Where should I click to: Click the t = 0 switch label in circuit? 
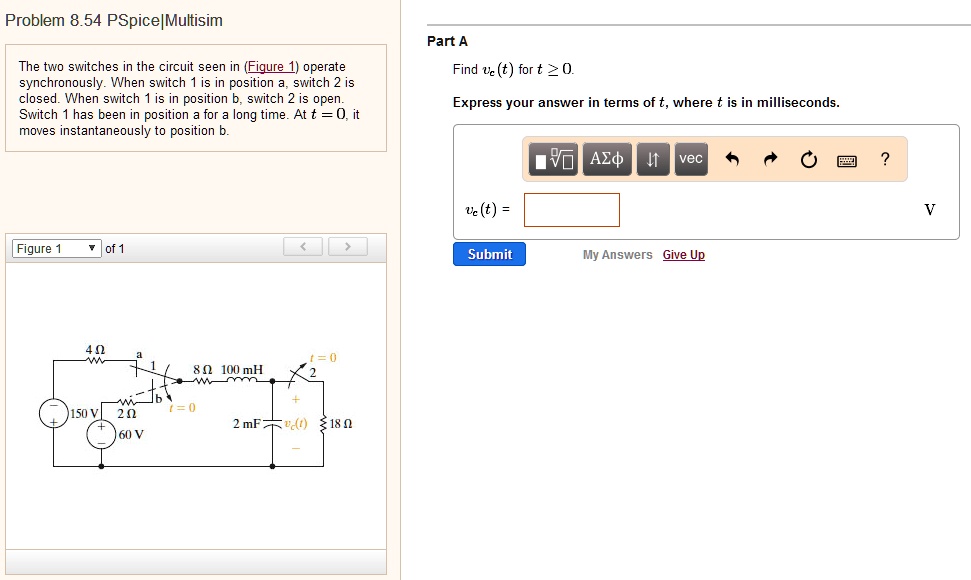[326, 355]
